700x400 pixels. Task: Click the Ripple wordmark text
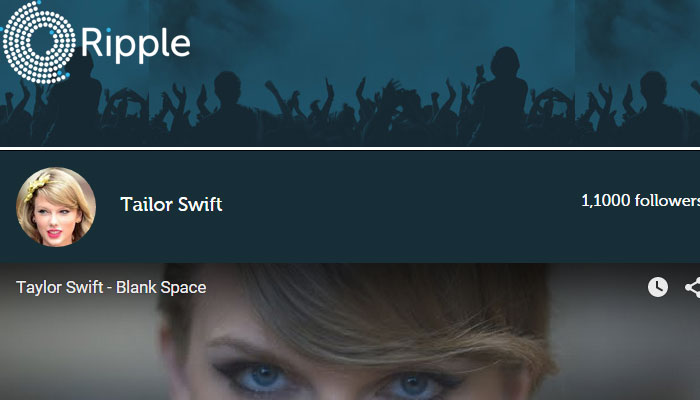136,44
